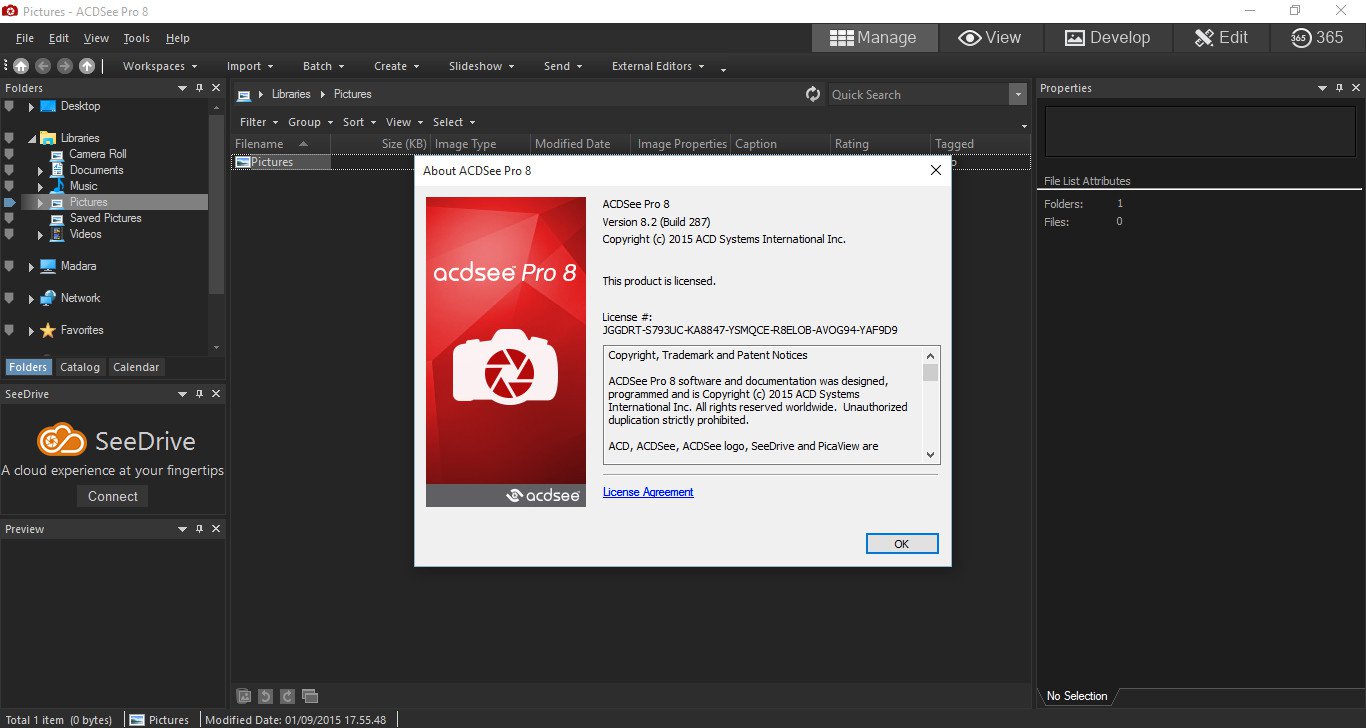
Task: Close the SeeDrive panel
Action: click(x=216, y=394)
